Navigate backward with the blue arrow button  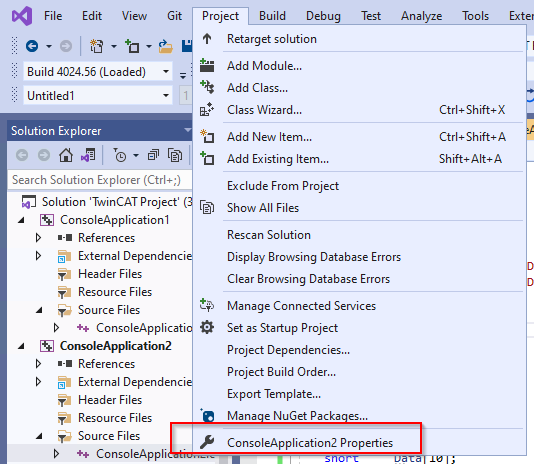click(x=32, y=46)
